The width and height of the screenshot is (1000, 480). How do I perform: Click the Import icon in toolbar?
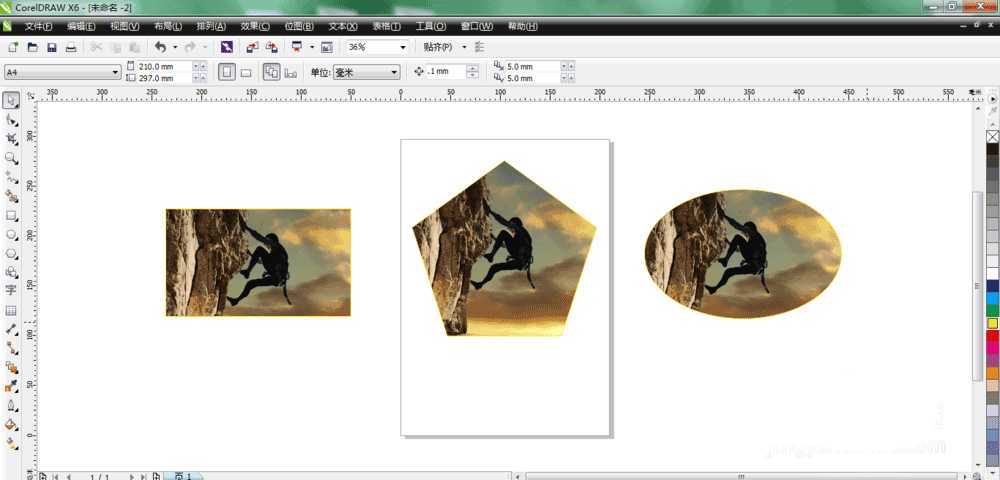coord(251,47)
